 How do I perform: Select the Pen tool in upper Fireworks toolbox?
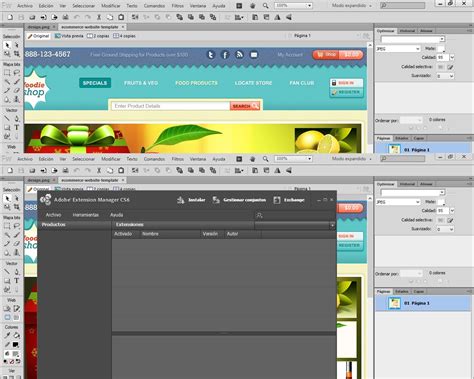click(16, 119)
